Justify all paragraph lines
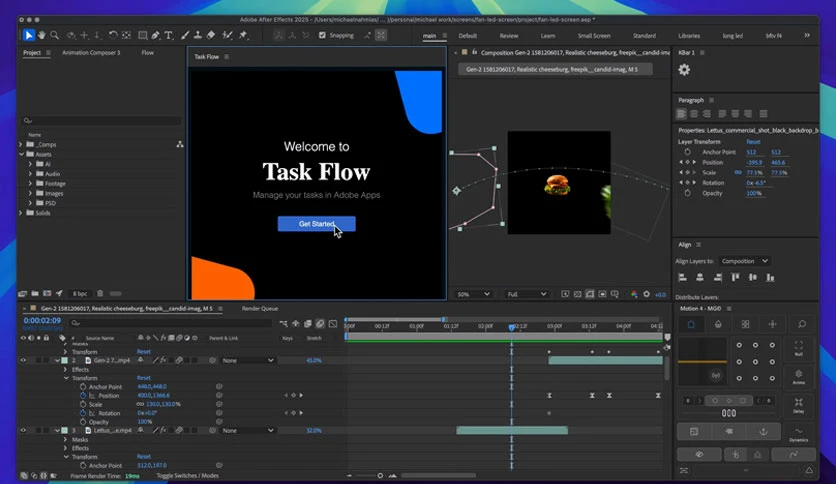This screenshot has width=836, height=484. (763, 114)
